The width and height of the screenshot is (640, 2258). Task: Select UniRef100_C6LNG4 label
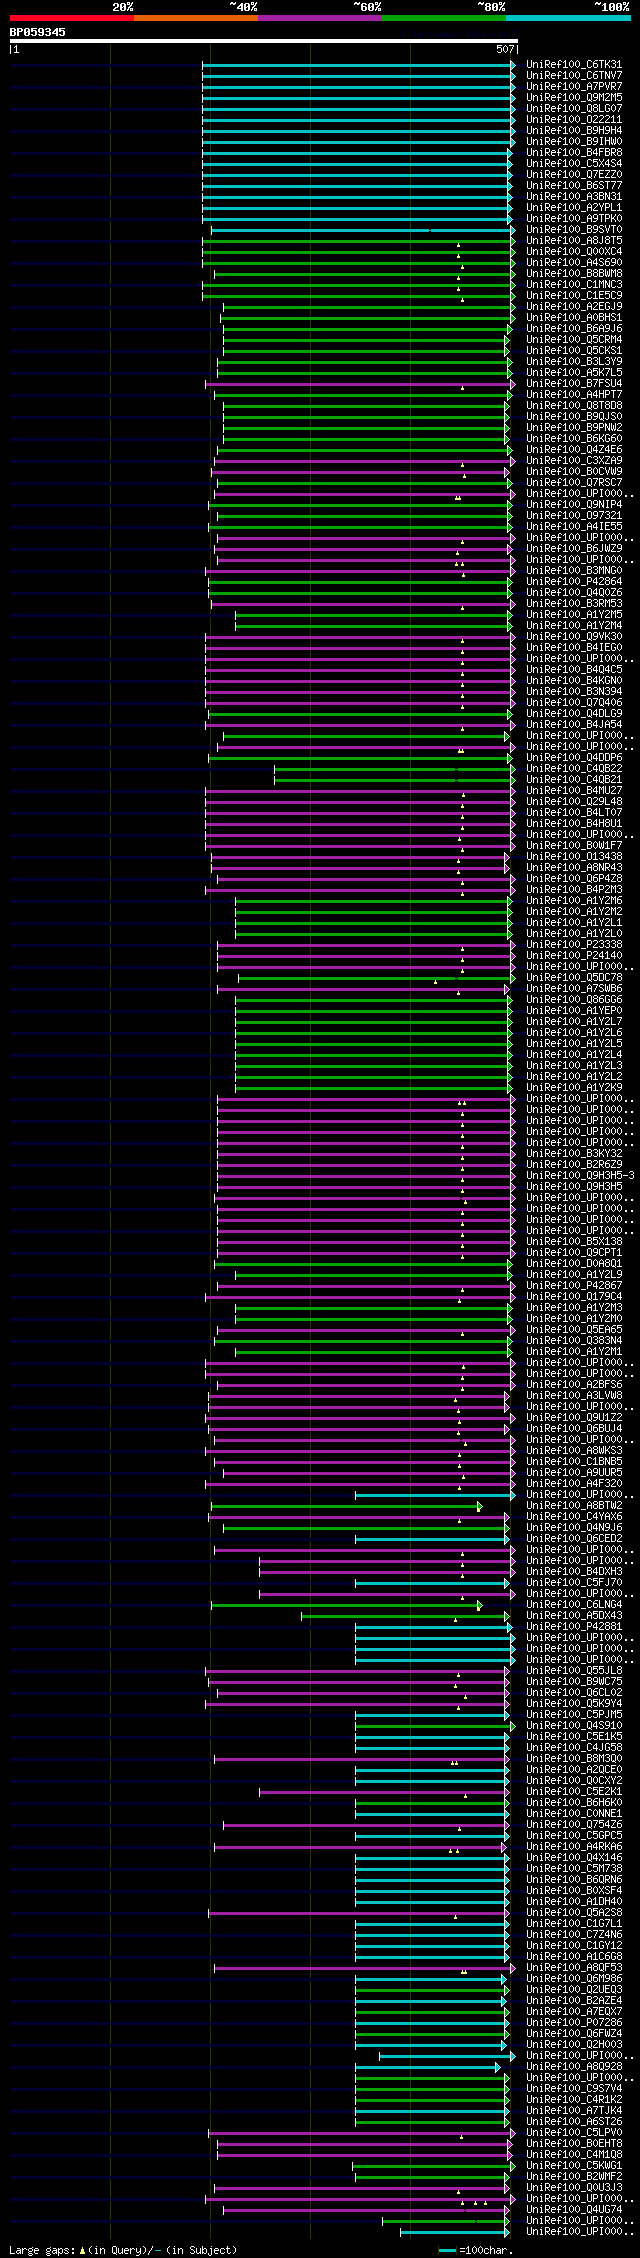(574, 1604)
